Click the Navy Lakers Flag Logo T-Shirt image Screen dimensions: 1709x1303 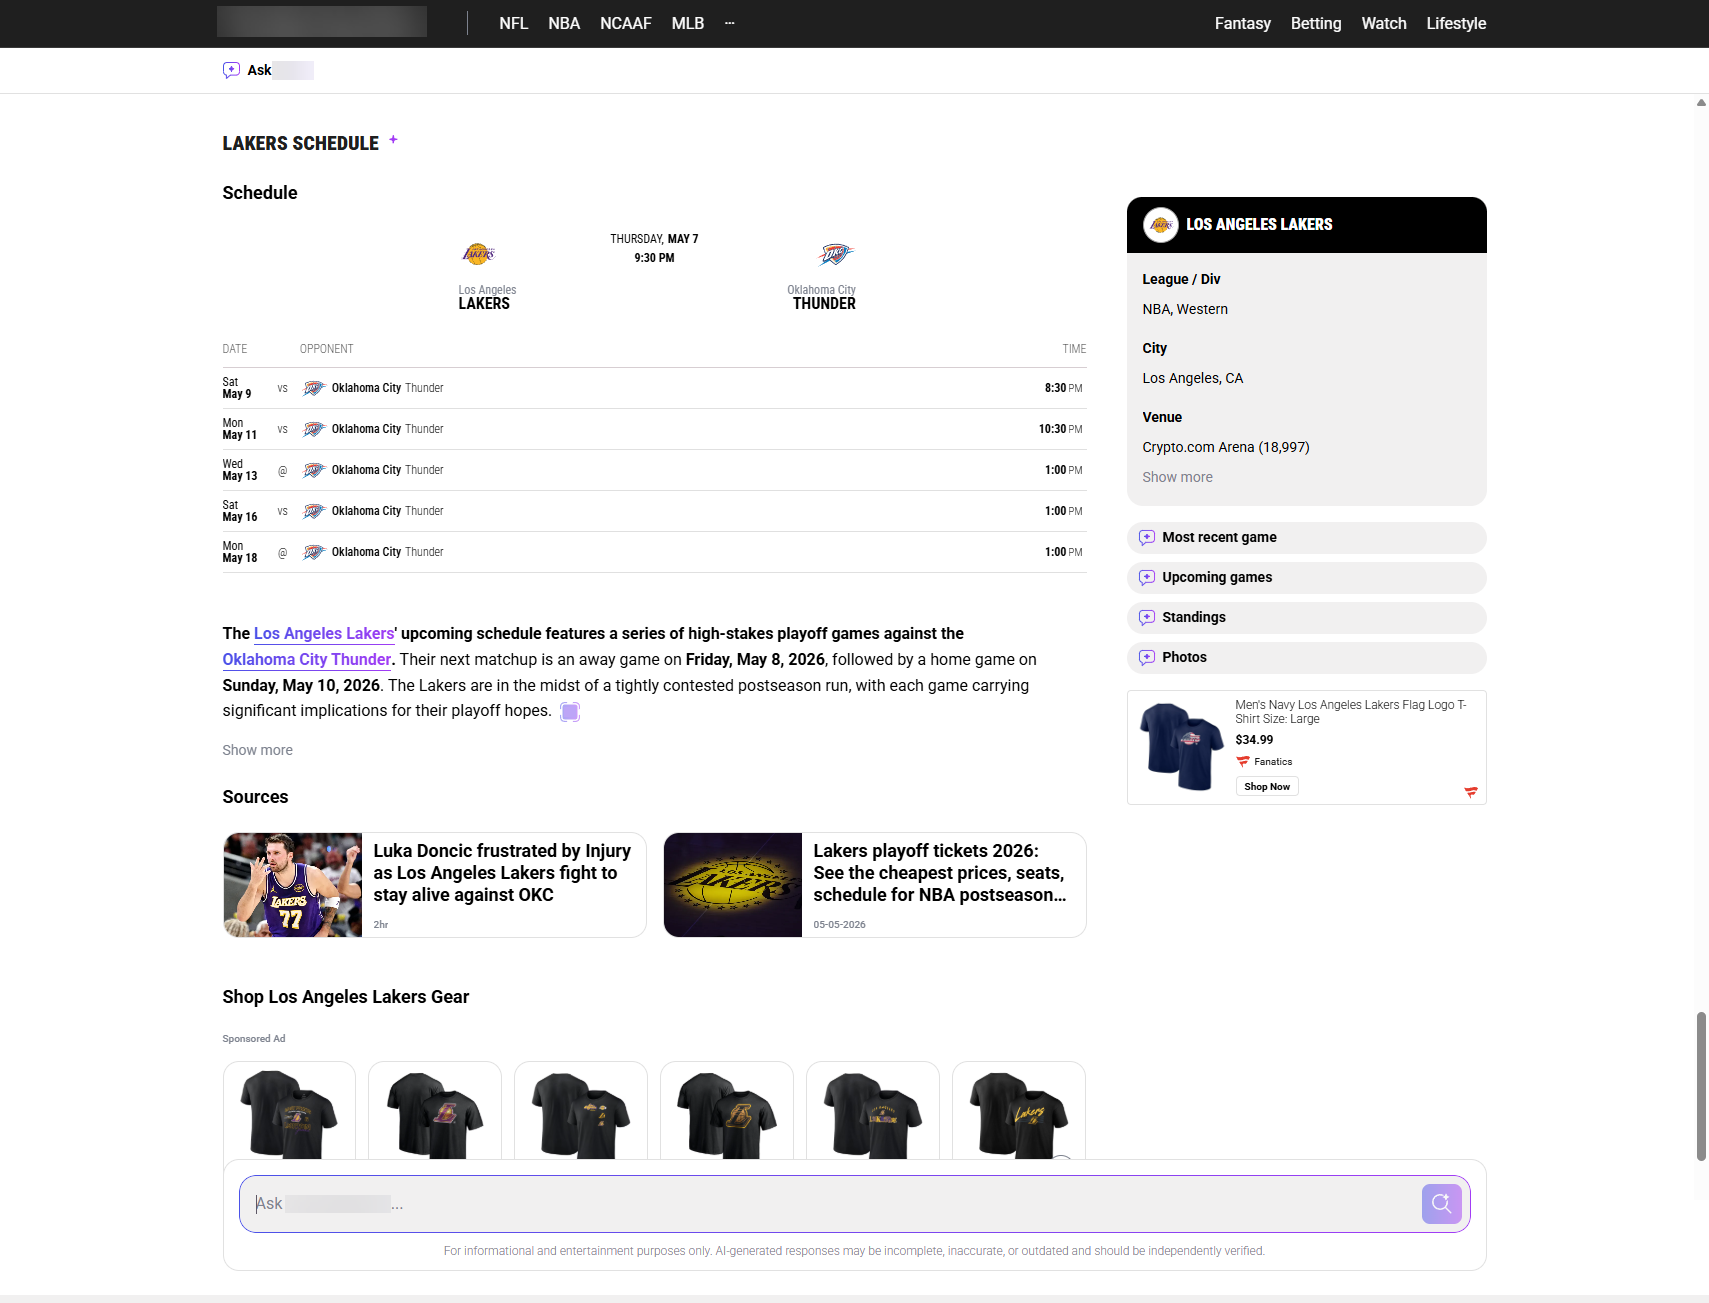[1181, 746]
